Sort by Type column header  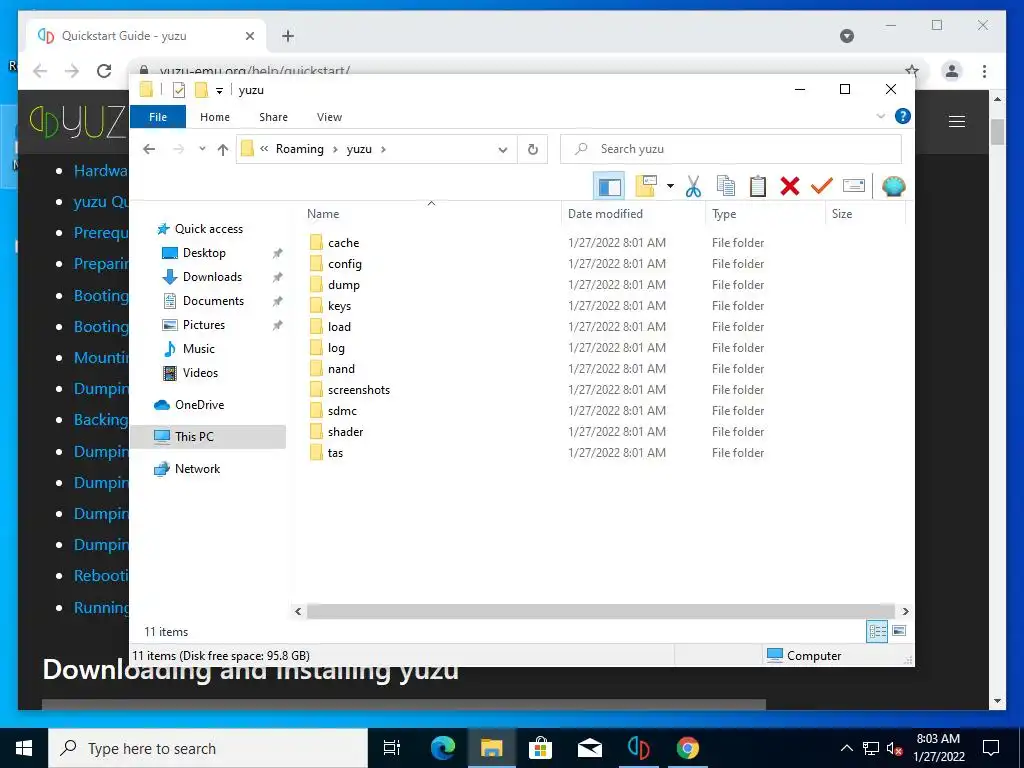pos(724,214)
